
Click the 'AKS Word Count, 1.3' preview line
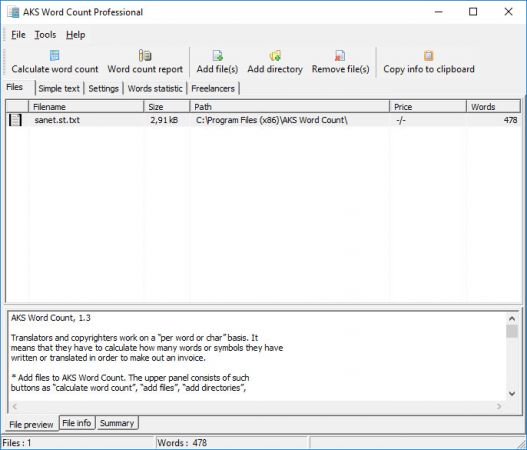pyautogui.click(x=51, y=318)
